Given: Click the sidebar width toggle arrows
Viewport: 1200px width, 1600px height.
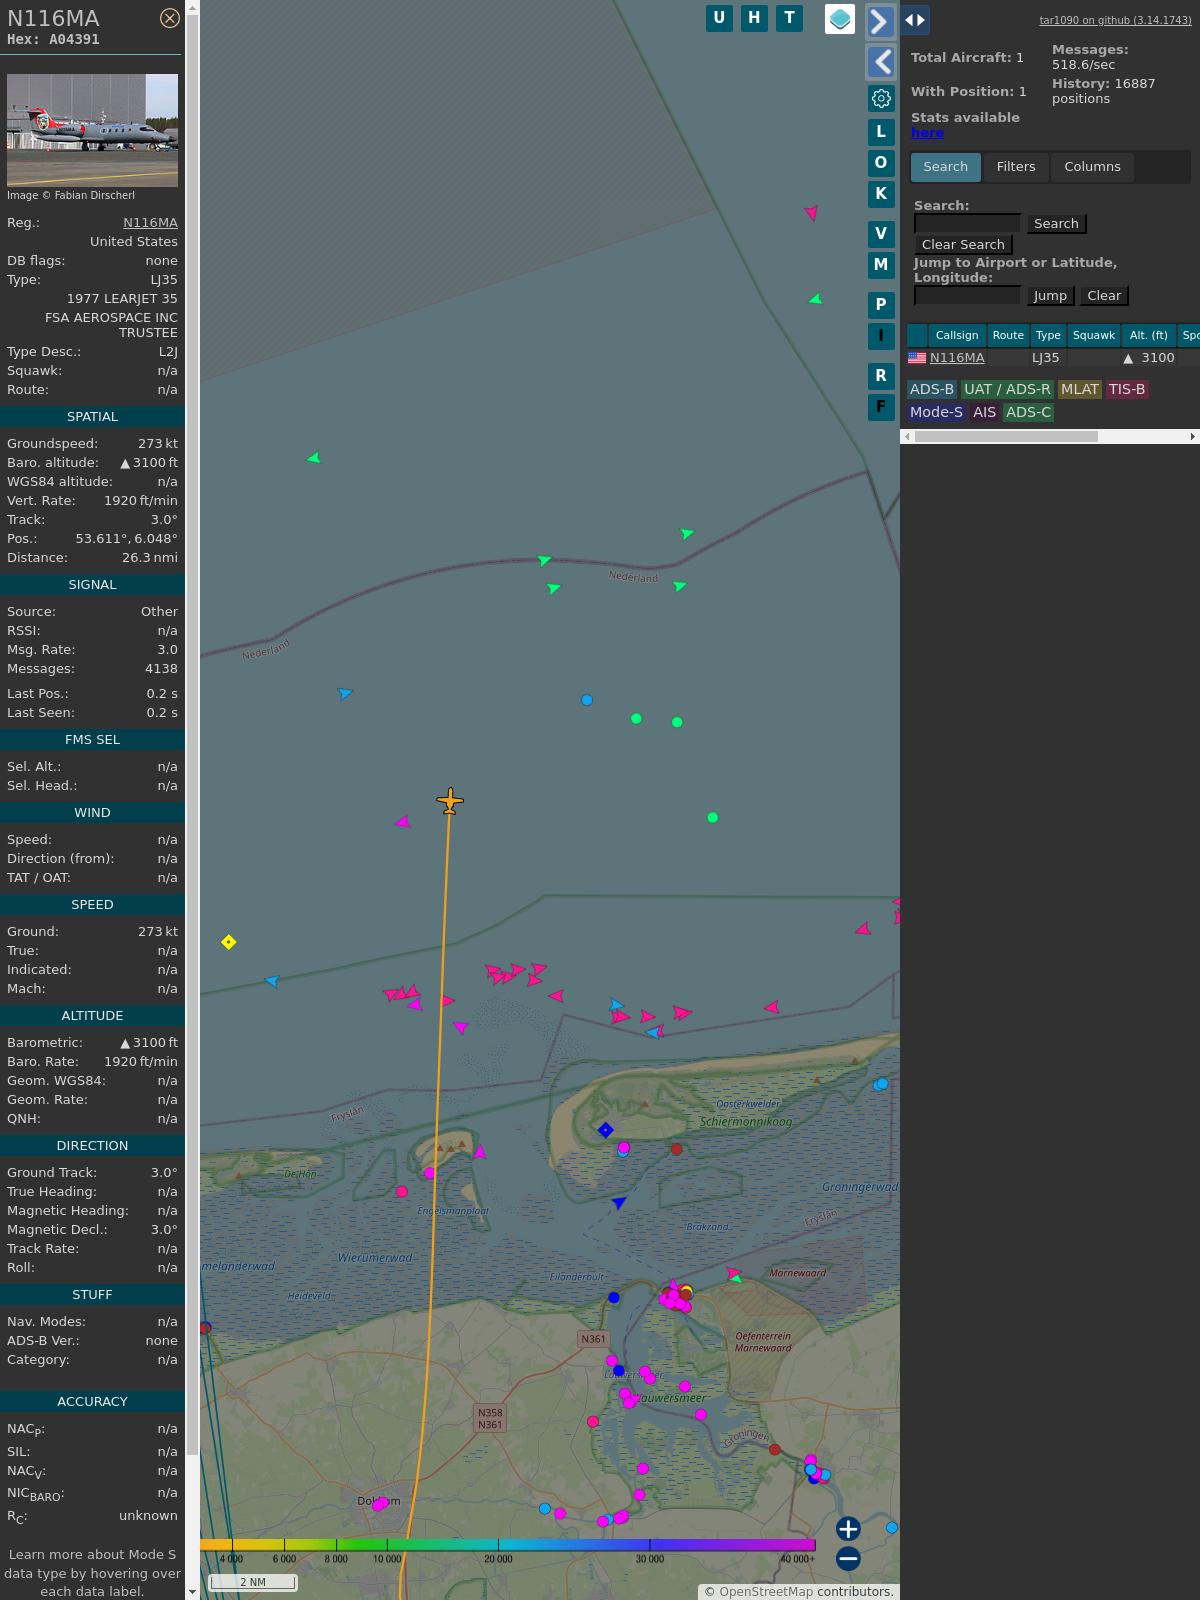Looking at the screenshot, I should click(x=915, y=20).
